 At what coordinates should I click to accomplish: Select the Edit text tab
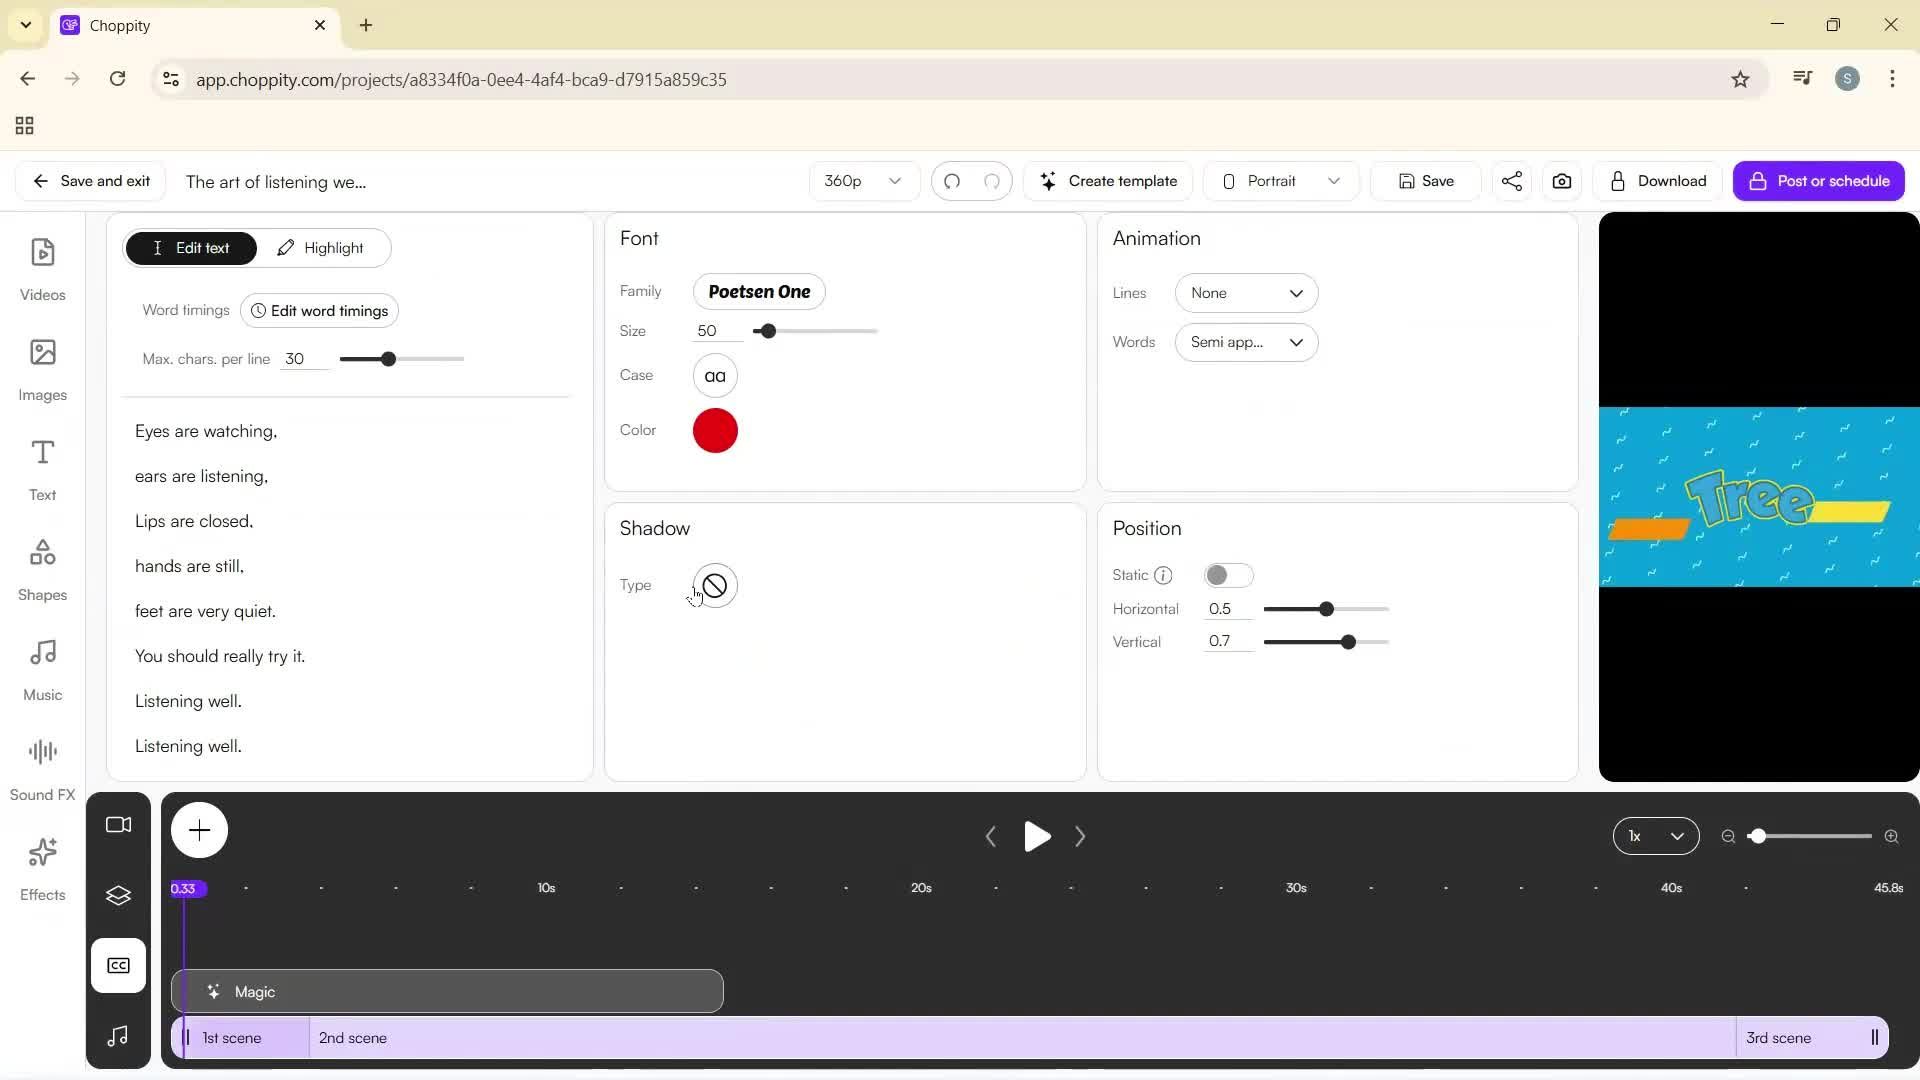coord(191,248)
